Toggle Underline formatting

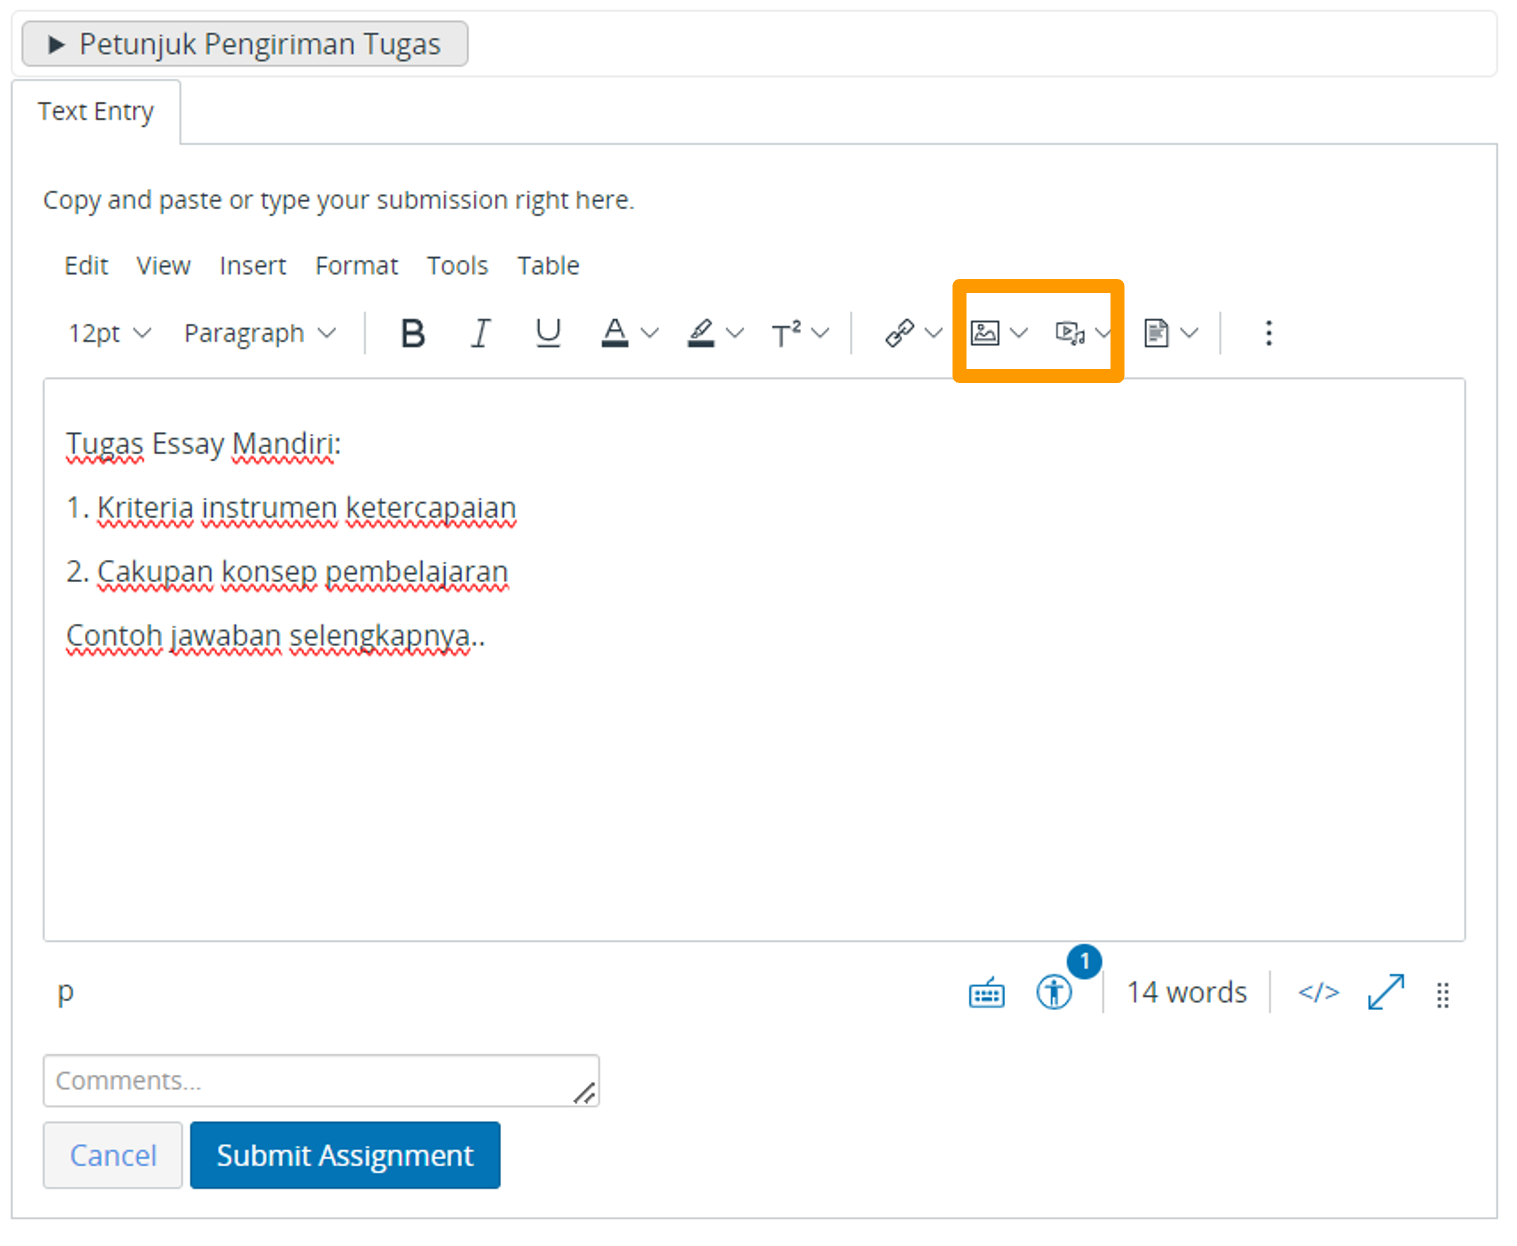548,333
